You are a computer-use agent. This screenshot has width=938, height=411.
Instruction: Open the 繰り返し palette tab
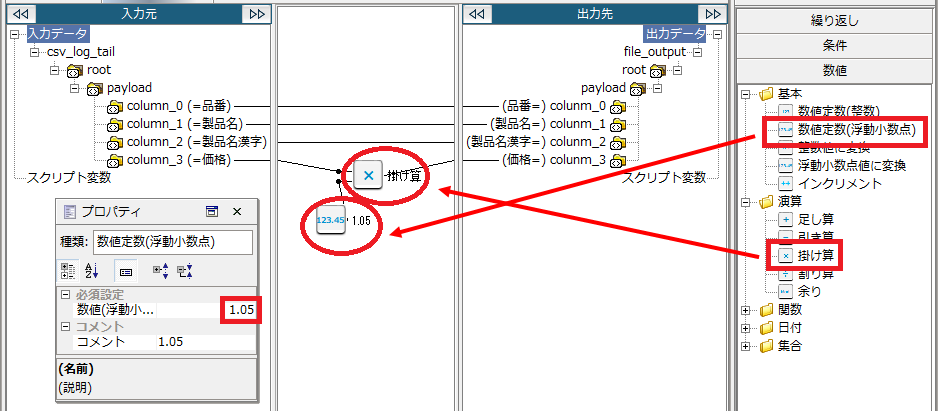(834, 20)
